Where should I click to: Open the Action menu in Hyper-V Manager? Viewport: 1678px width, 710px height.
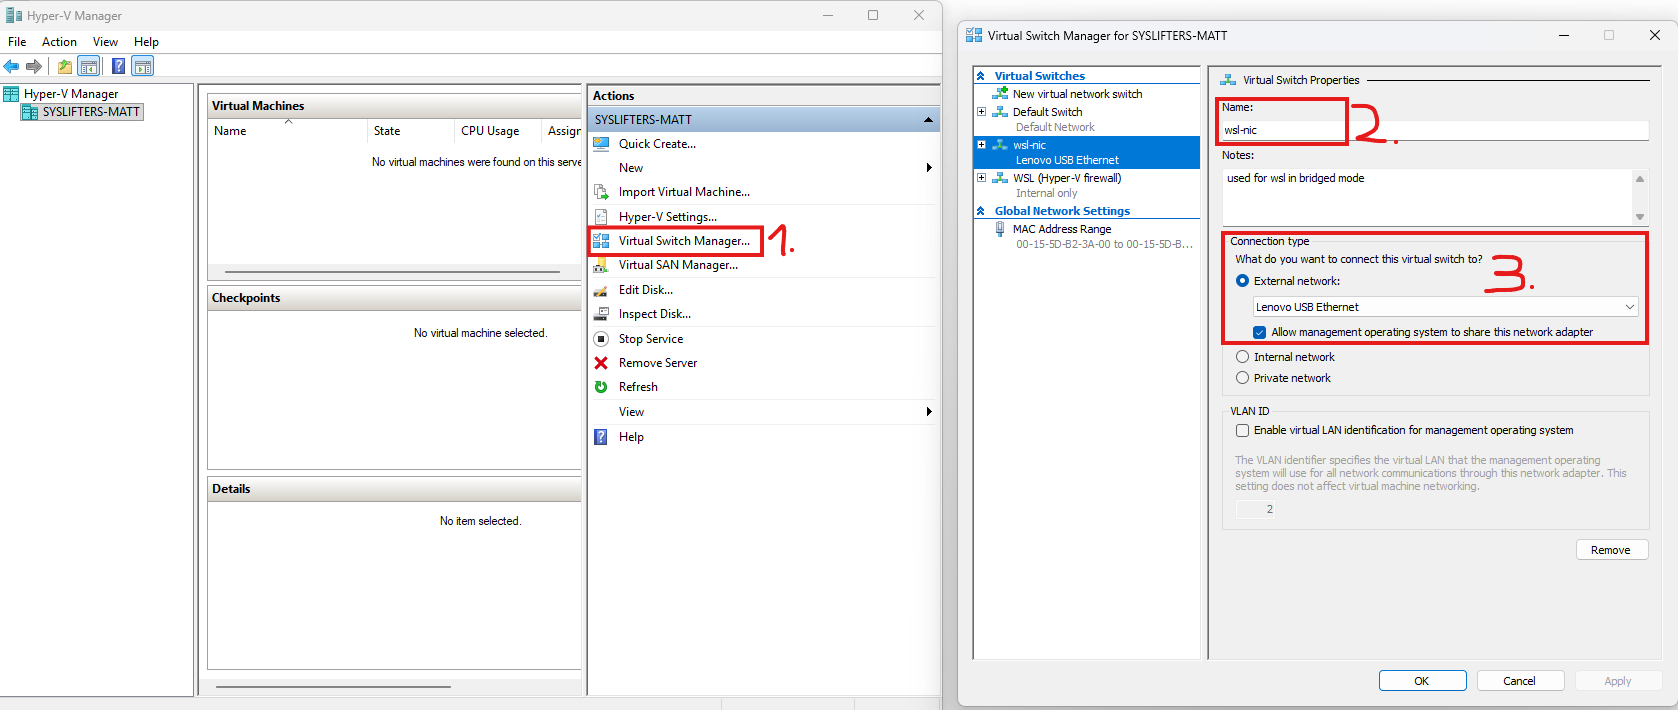pos(59,42)
